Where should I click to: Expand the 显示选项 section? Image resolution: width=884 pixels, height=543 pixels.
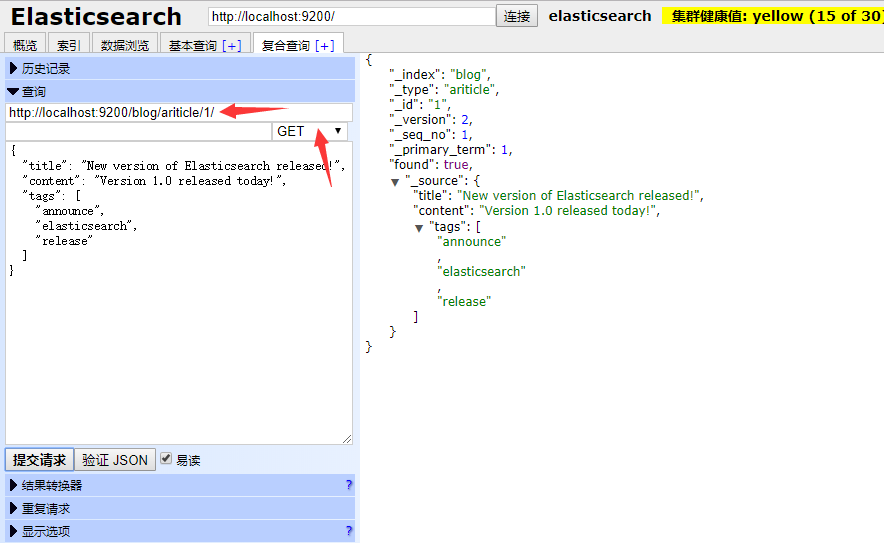180,531
